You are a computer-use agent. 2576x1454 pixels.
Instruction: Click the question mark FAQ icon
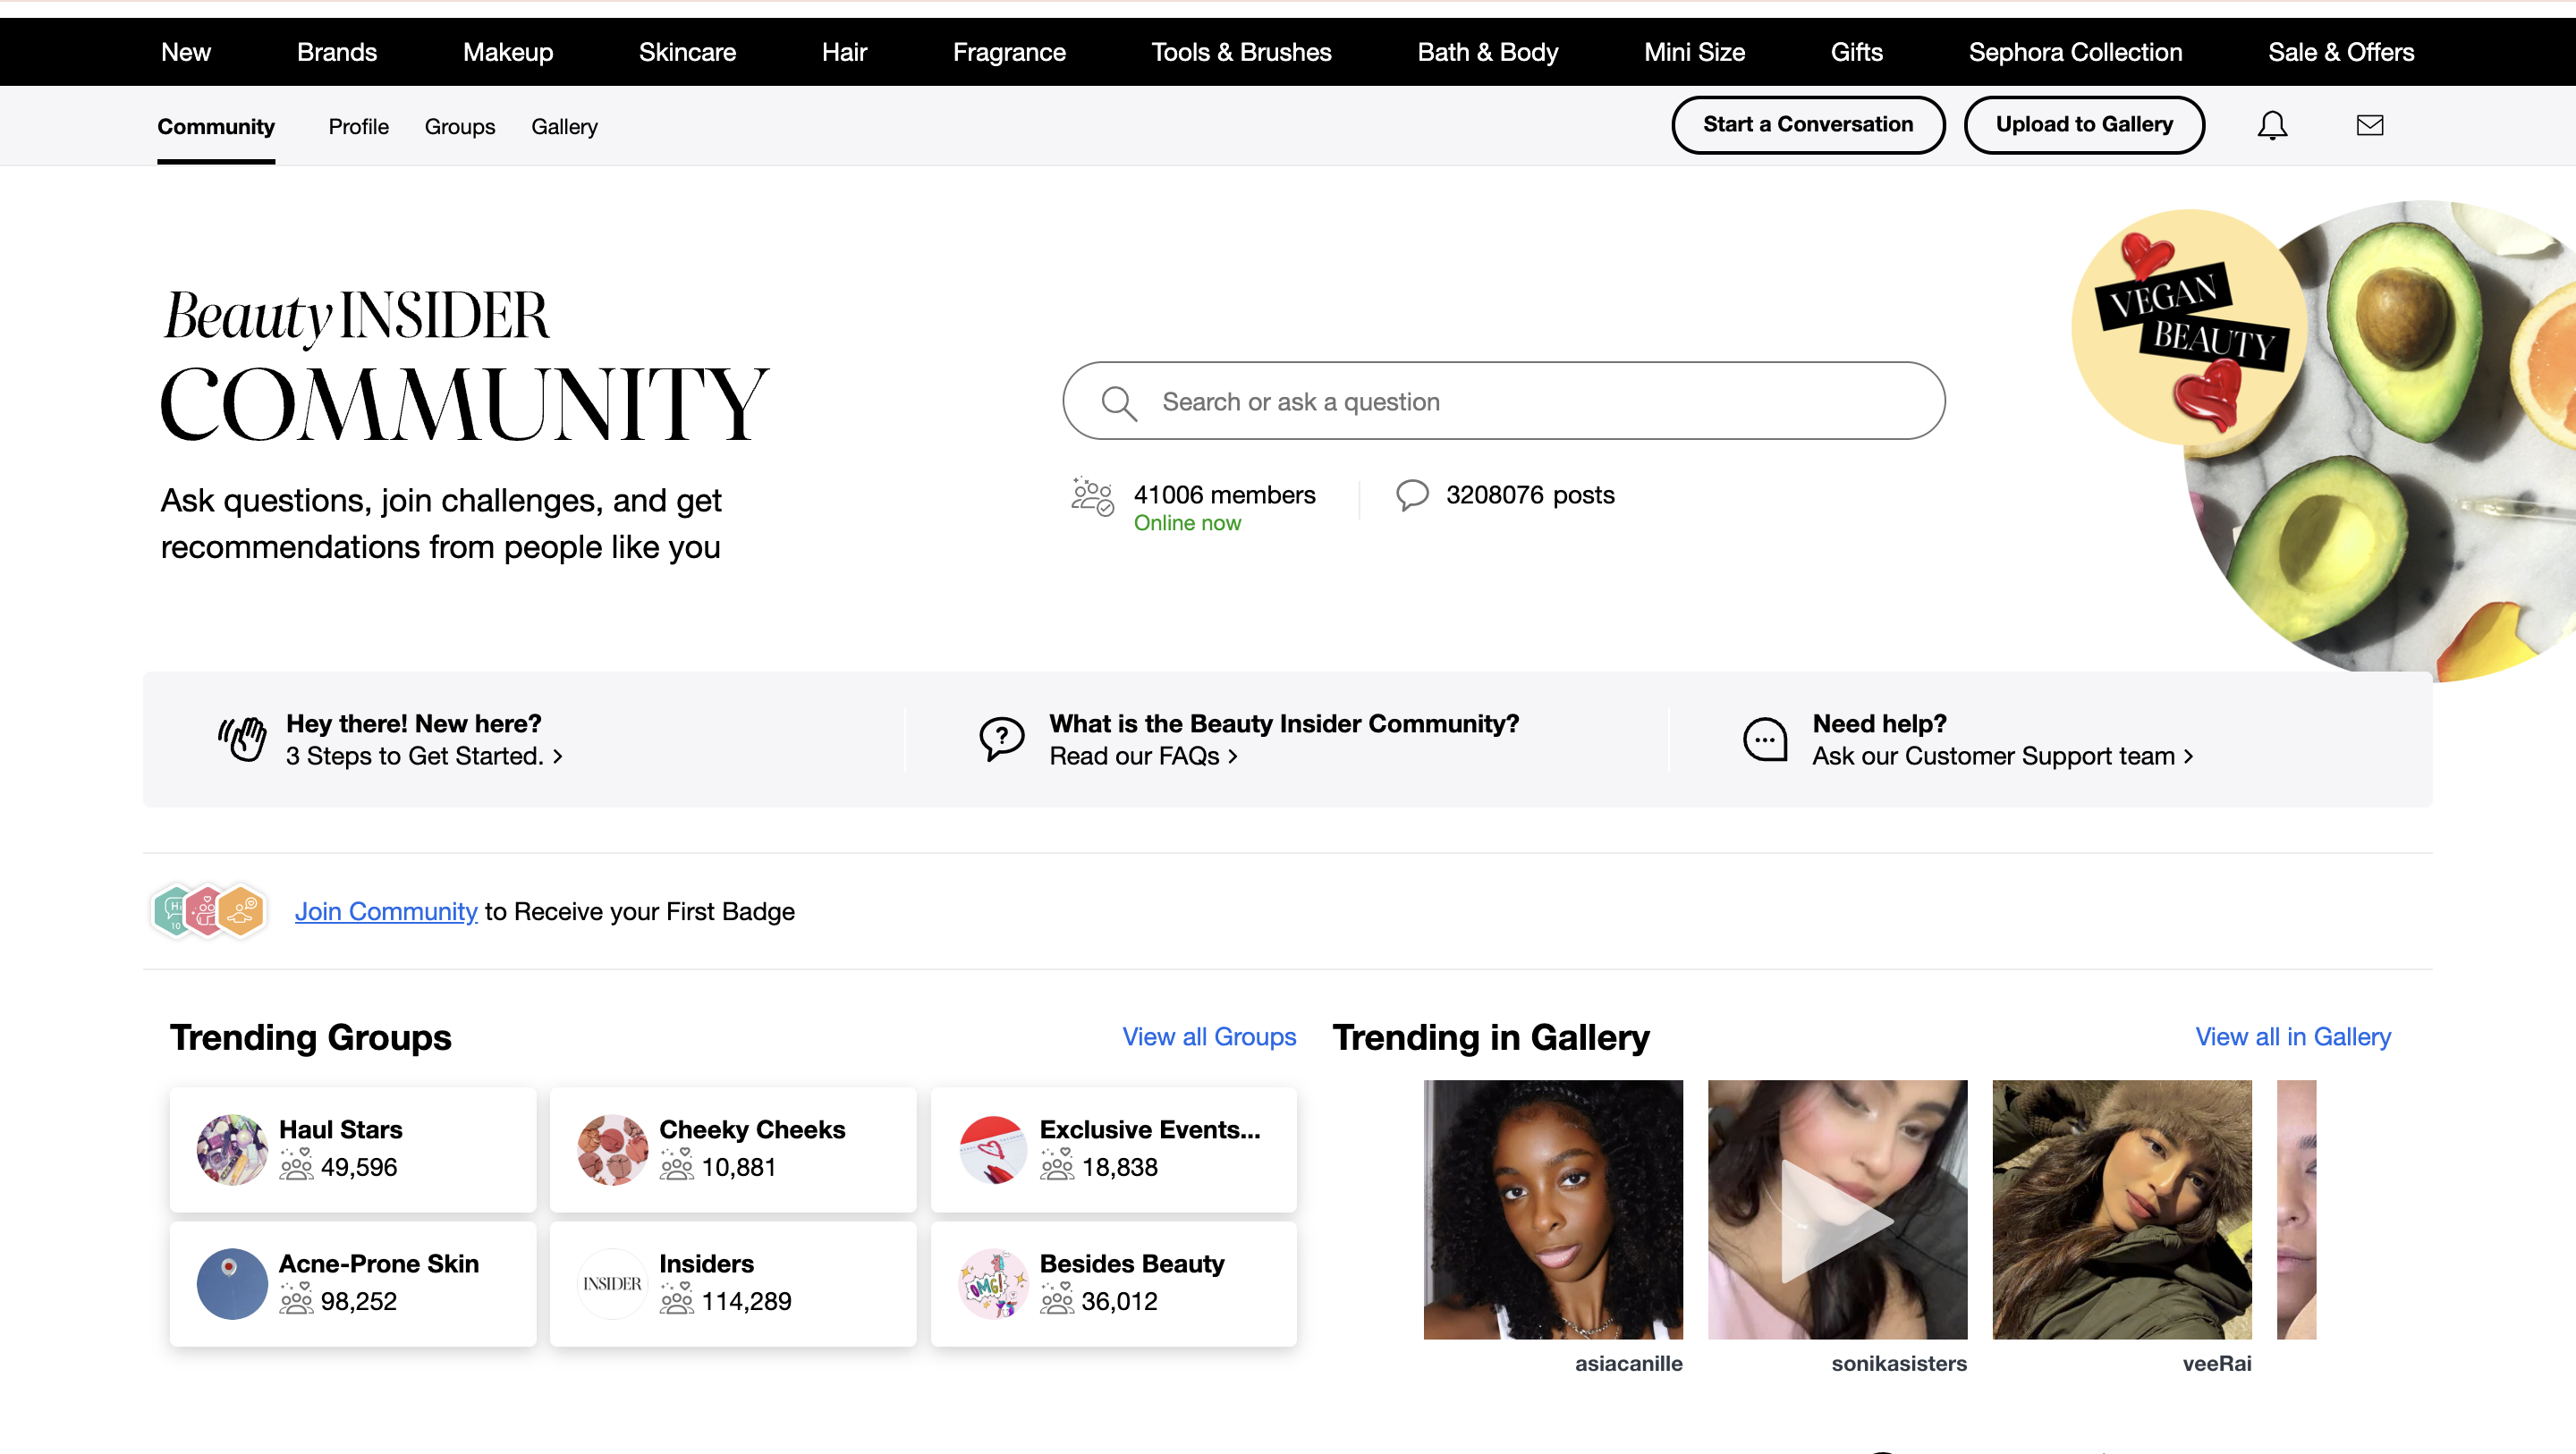tap(1002, 739)
